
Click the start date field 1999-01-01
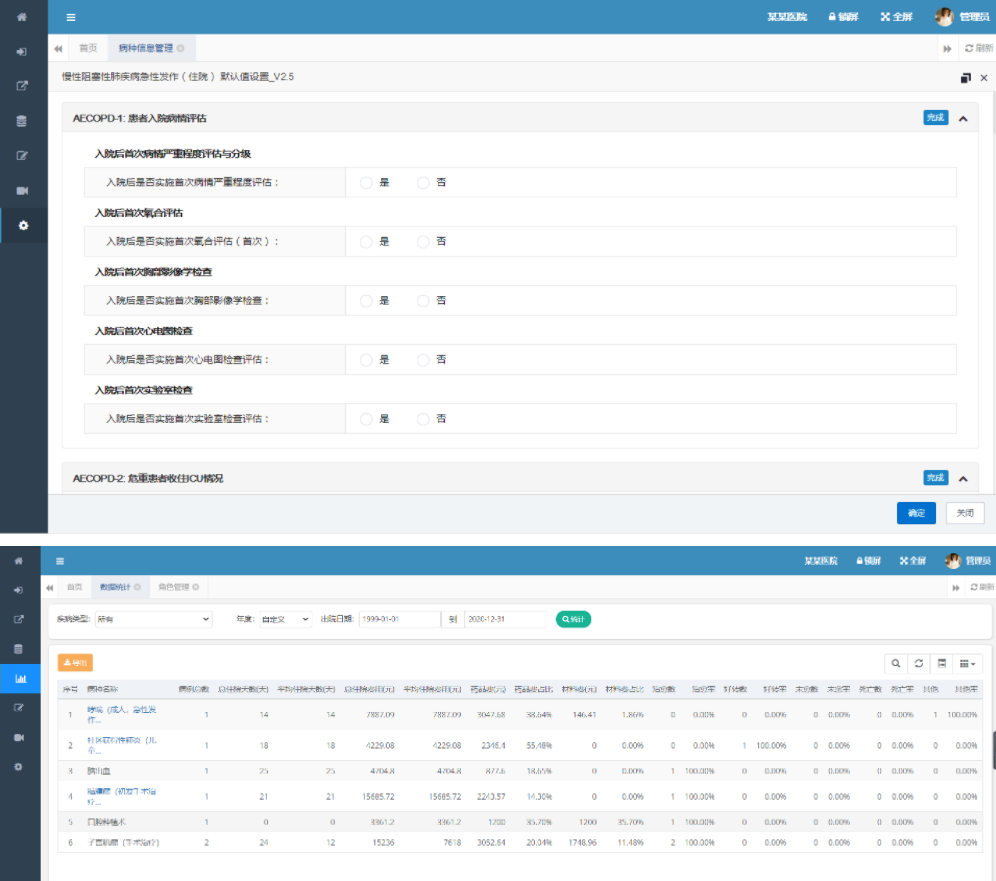tap(400, 619)
